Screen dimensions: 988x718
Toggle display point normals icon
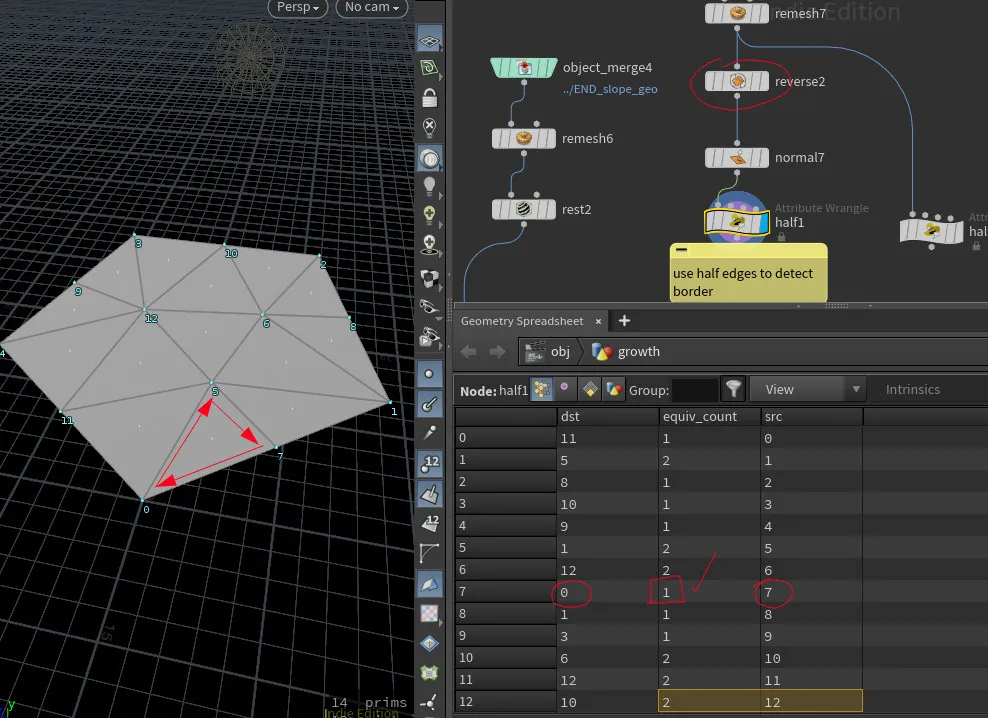[429, 403]
